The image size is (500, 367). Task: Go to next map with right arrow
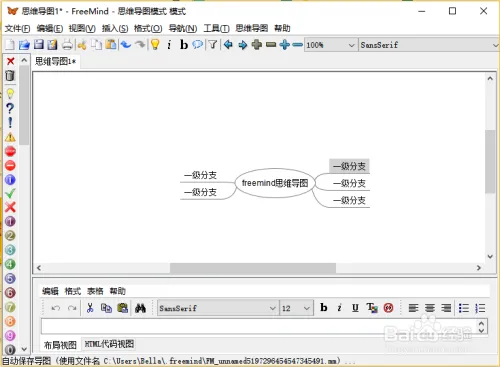[243, 44]
